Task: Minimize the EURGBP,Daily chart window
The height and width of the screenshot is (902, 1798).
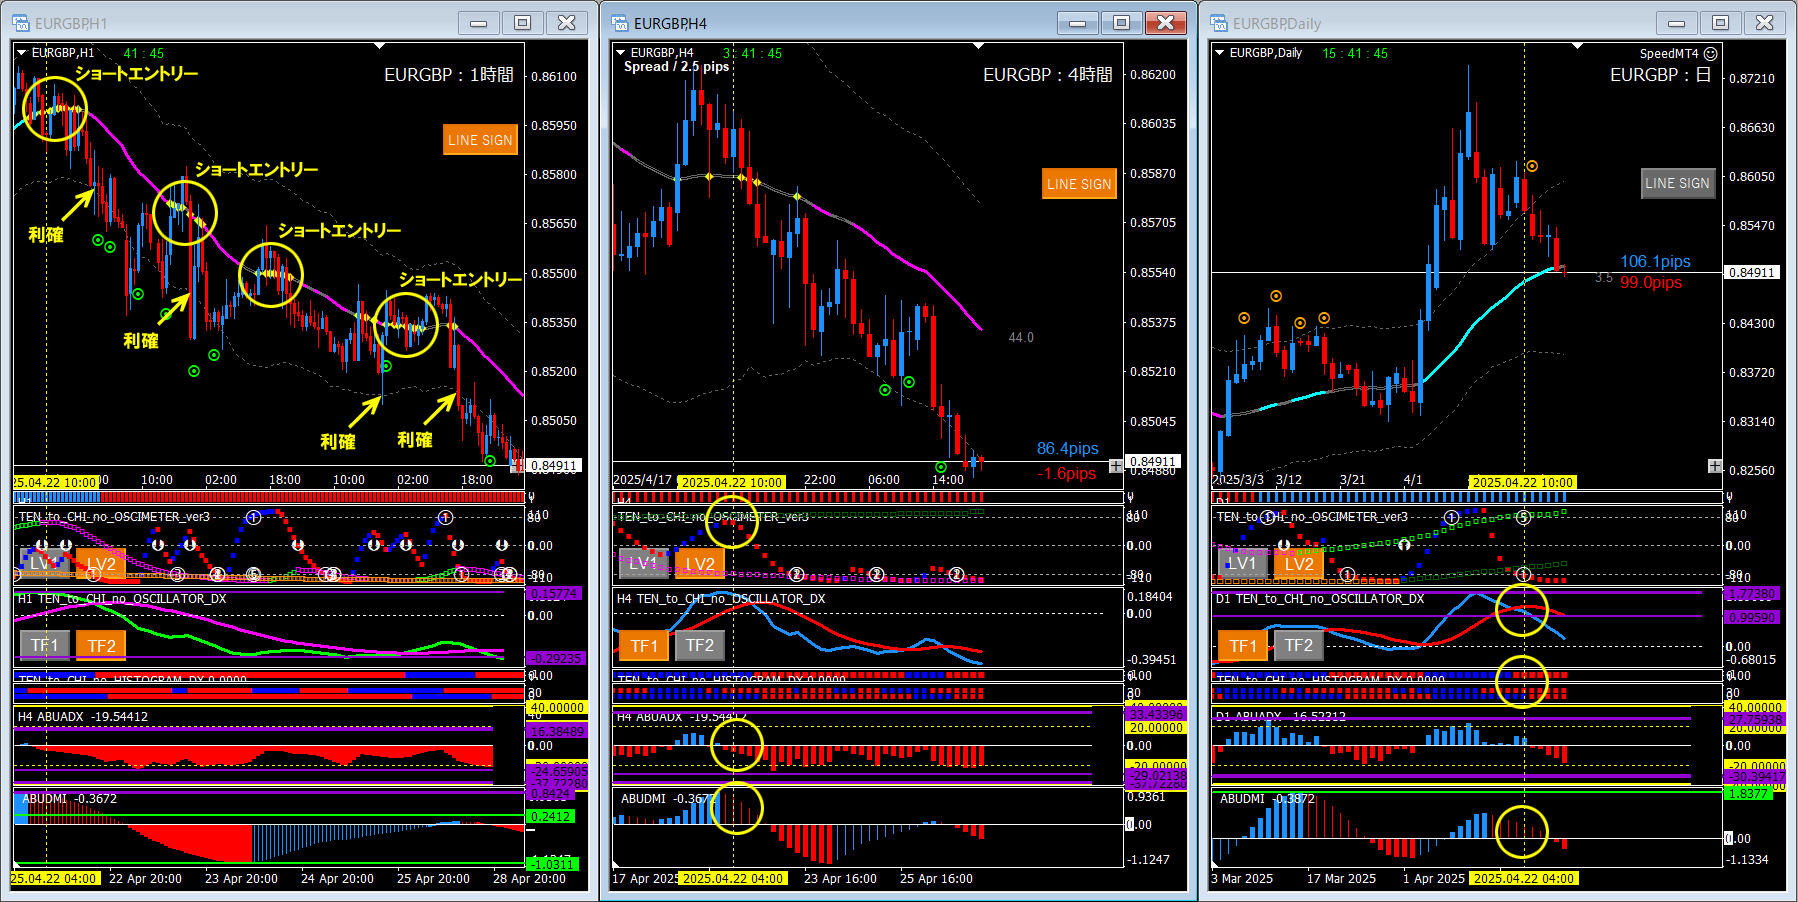Action: pyautogui.click(x=1677, y=23)
